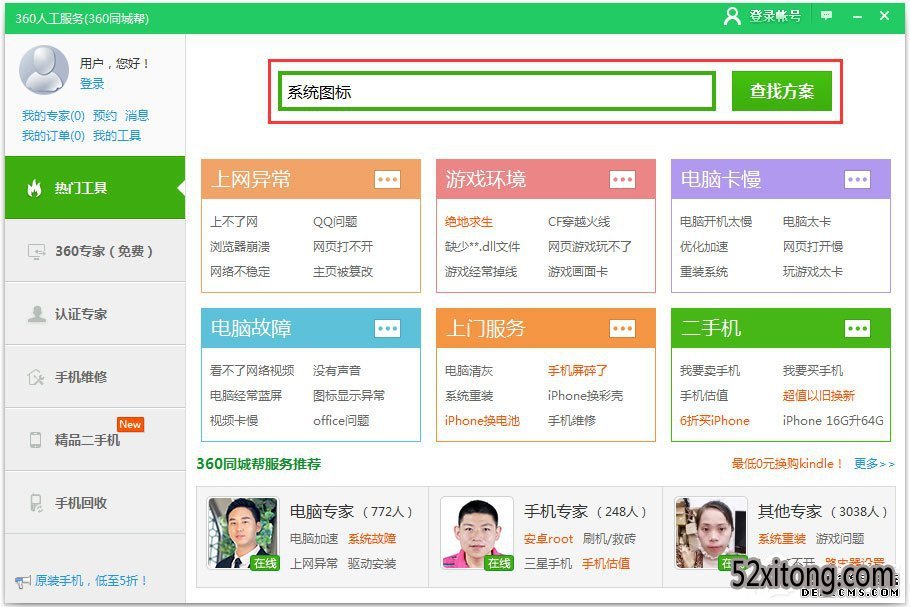The height and width of the screenshot is (607, 910).
Task: Select 没有声音 item
Action: click(337, 371)
